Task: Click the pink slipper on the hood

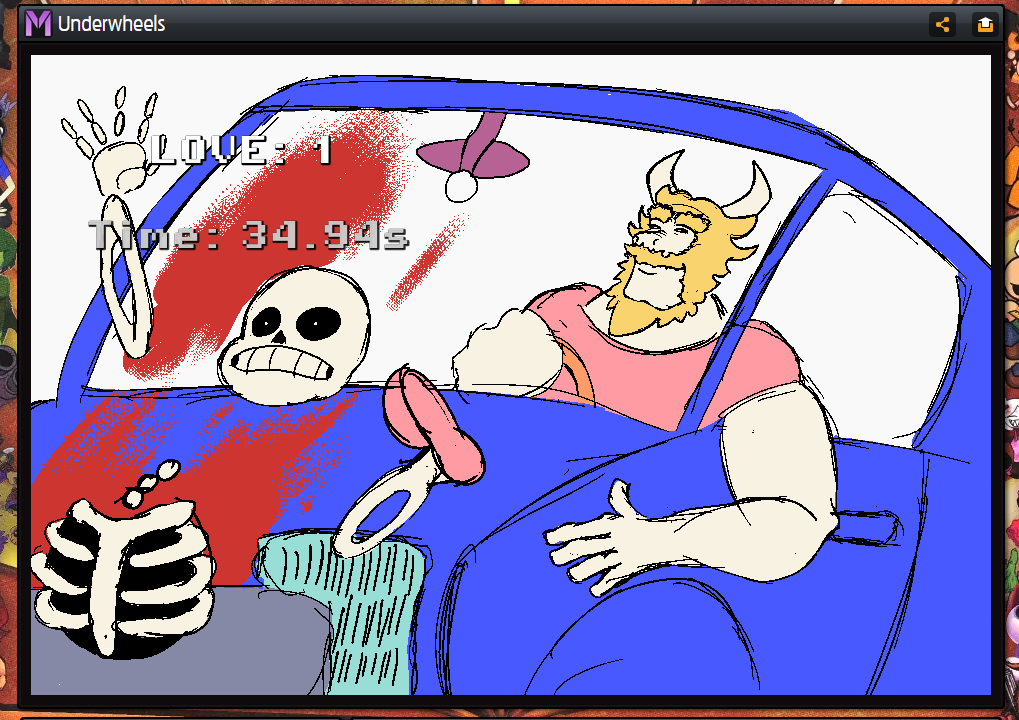Action: tap(432, 426)
